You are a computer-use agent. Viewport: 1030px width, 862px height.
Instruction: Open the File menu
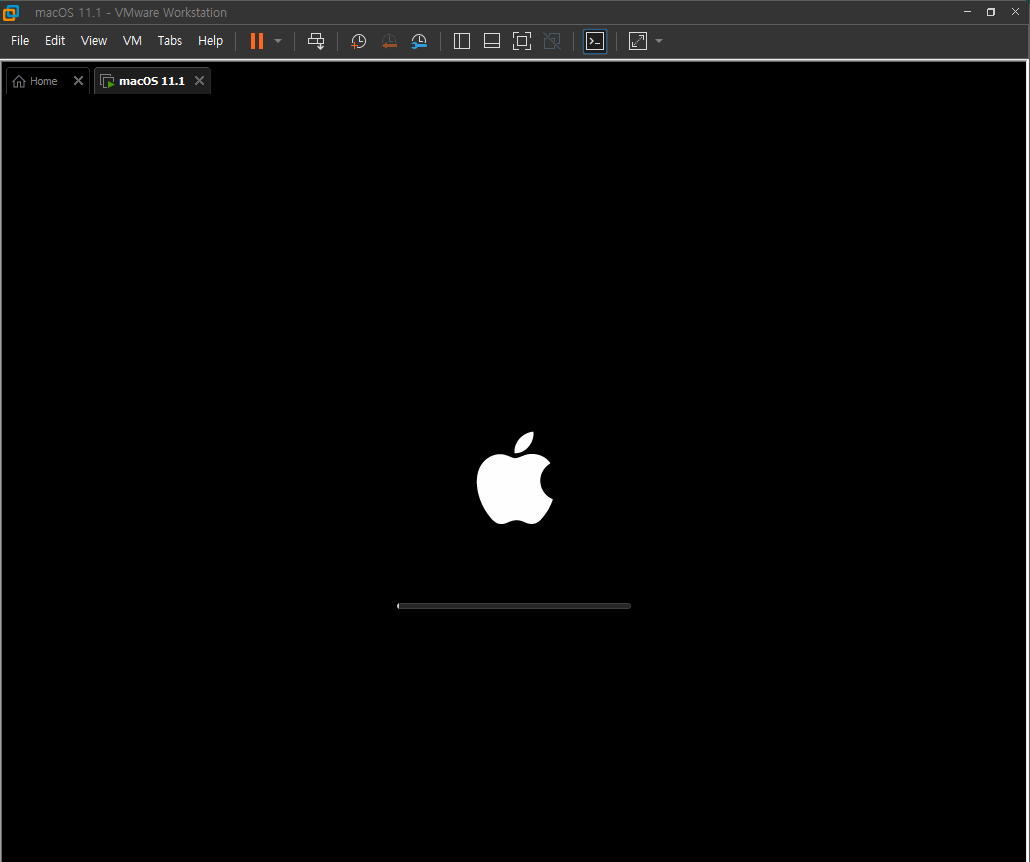20,41
